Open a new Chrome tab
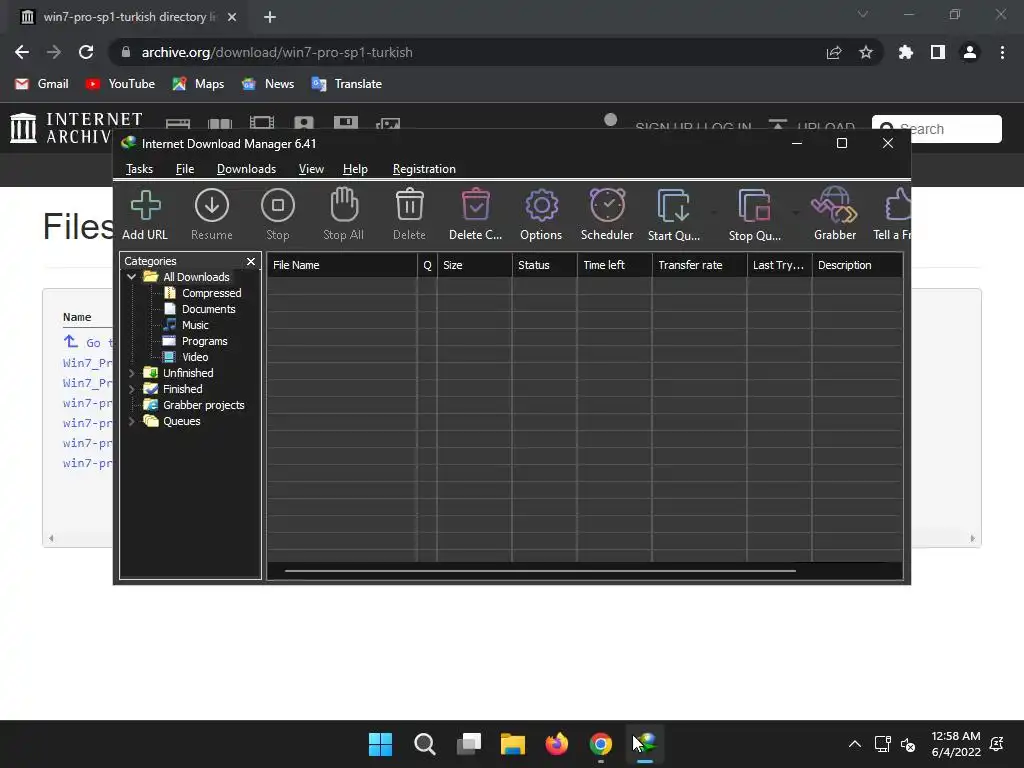This screenshot has height=768, width=1024. (270, 17)
